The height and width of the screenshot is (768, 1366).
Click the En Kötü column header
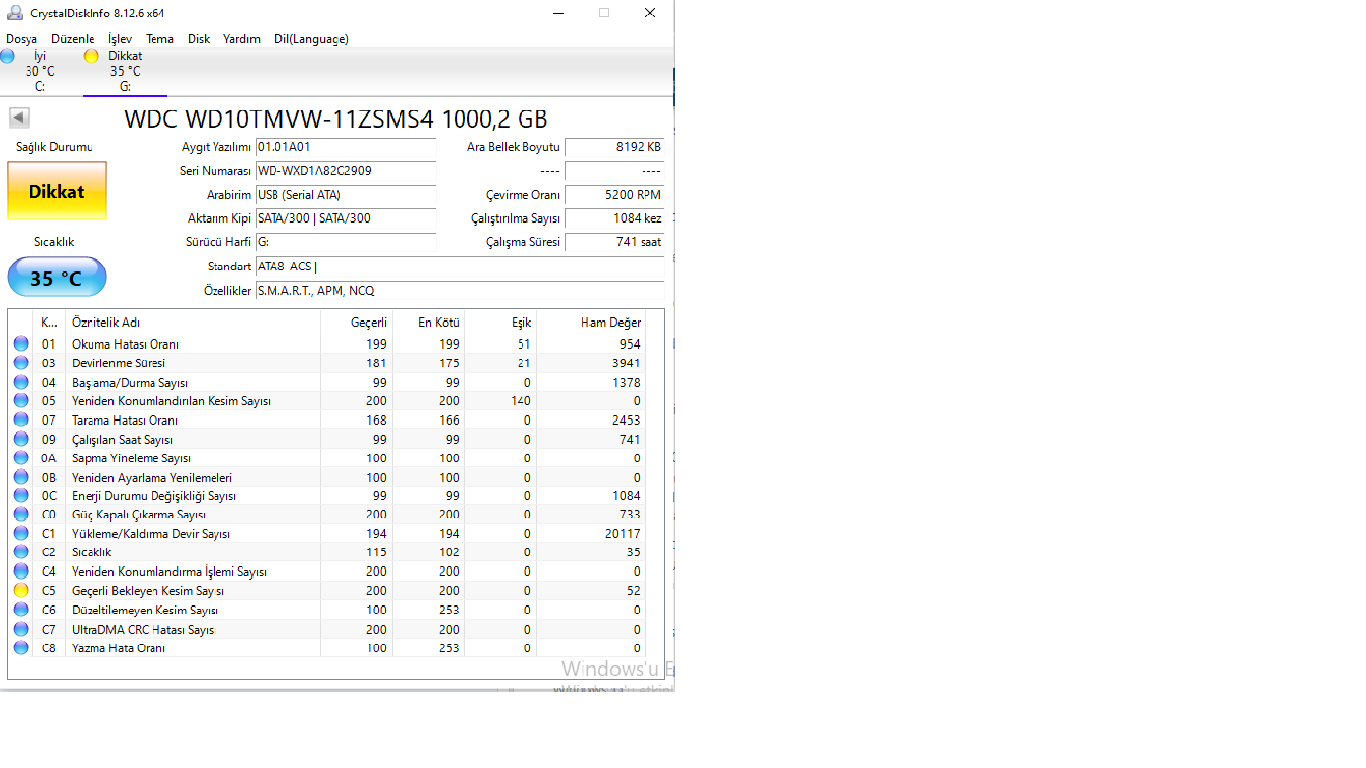[429, 323]
